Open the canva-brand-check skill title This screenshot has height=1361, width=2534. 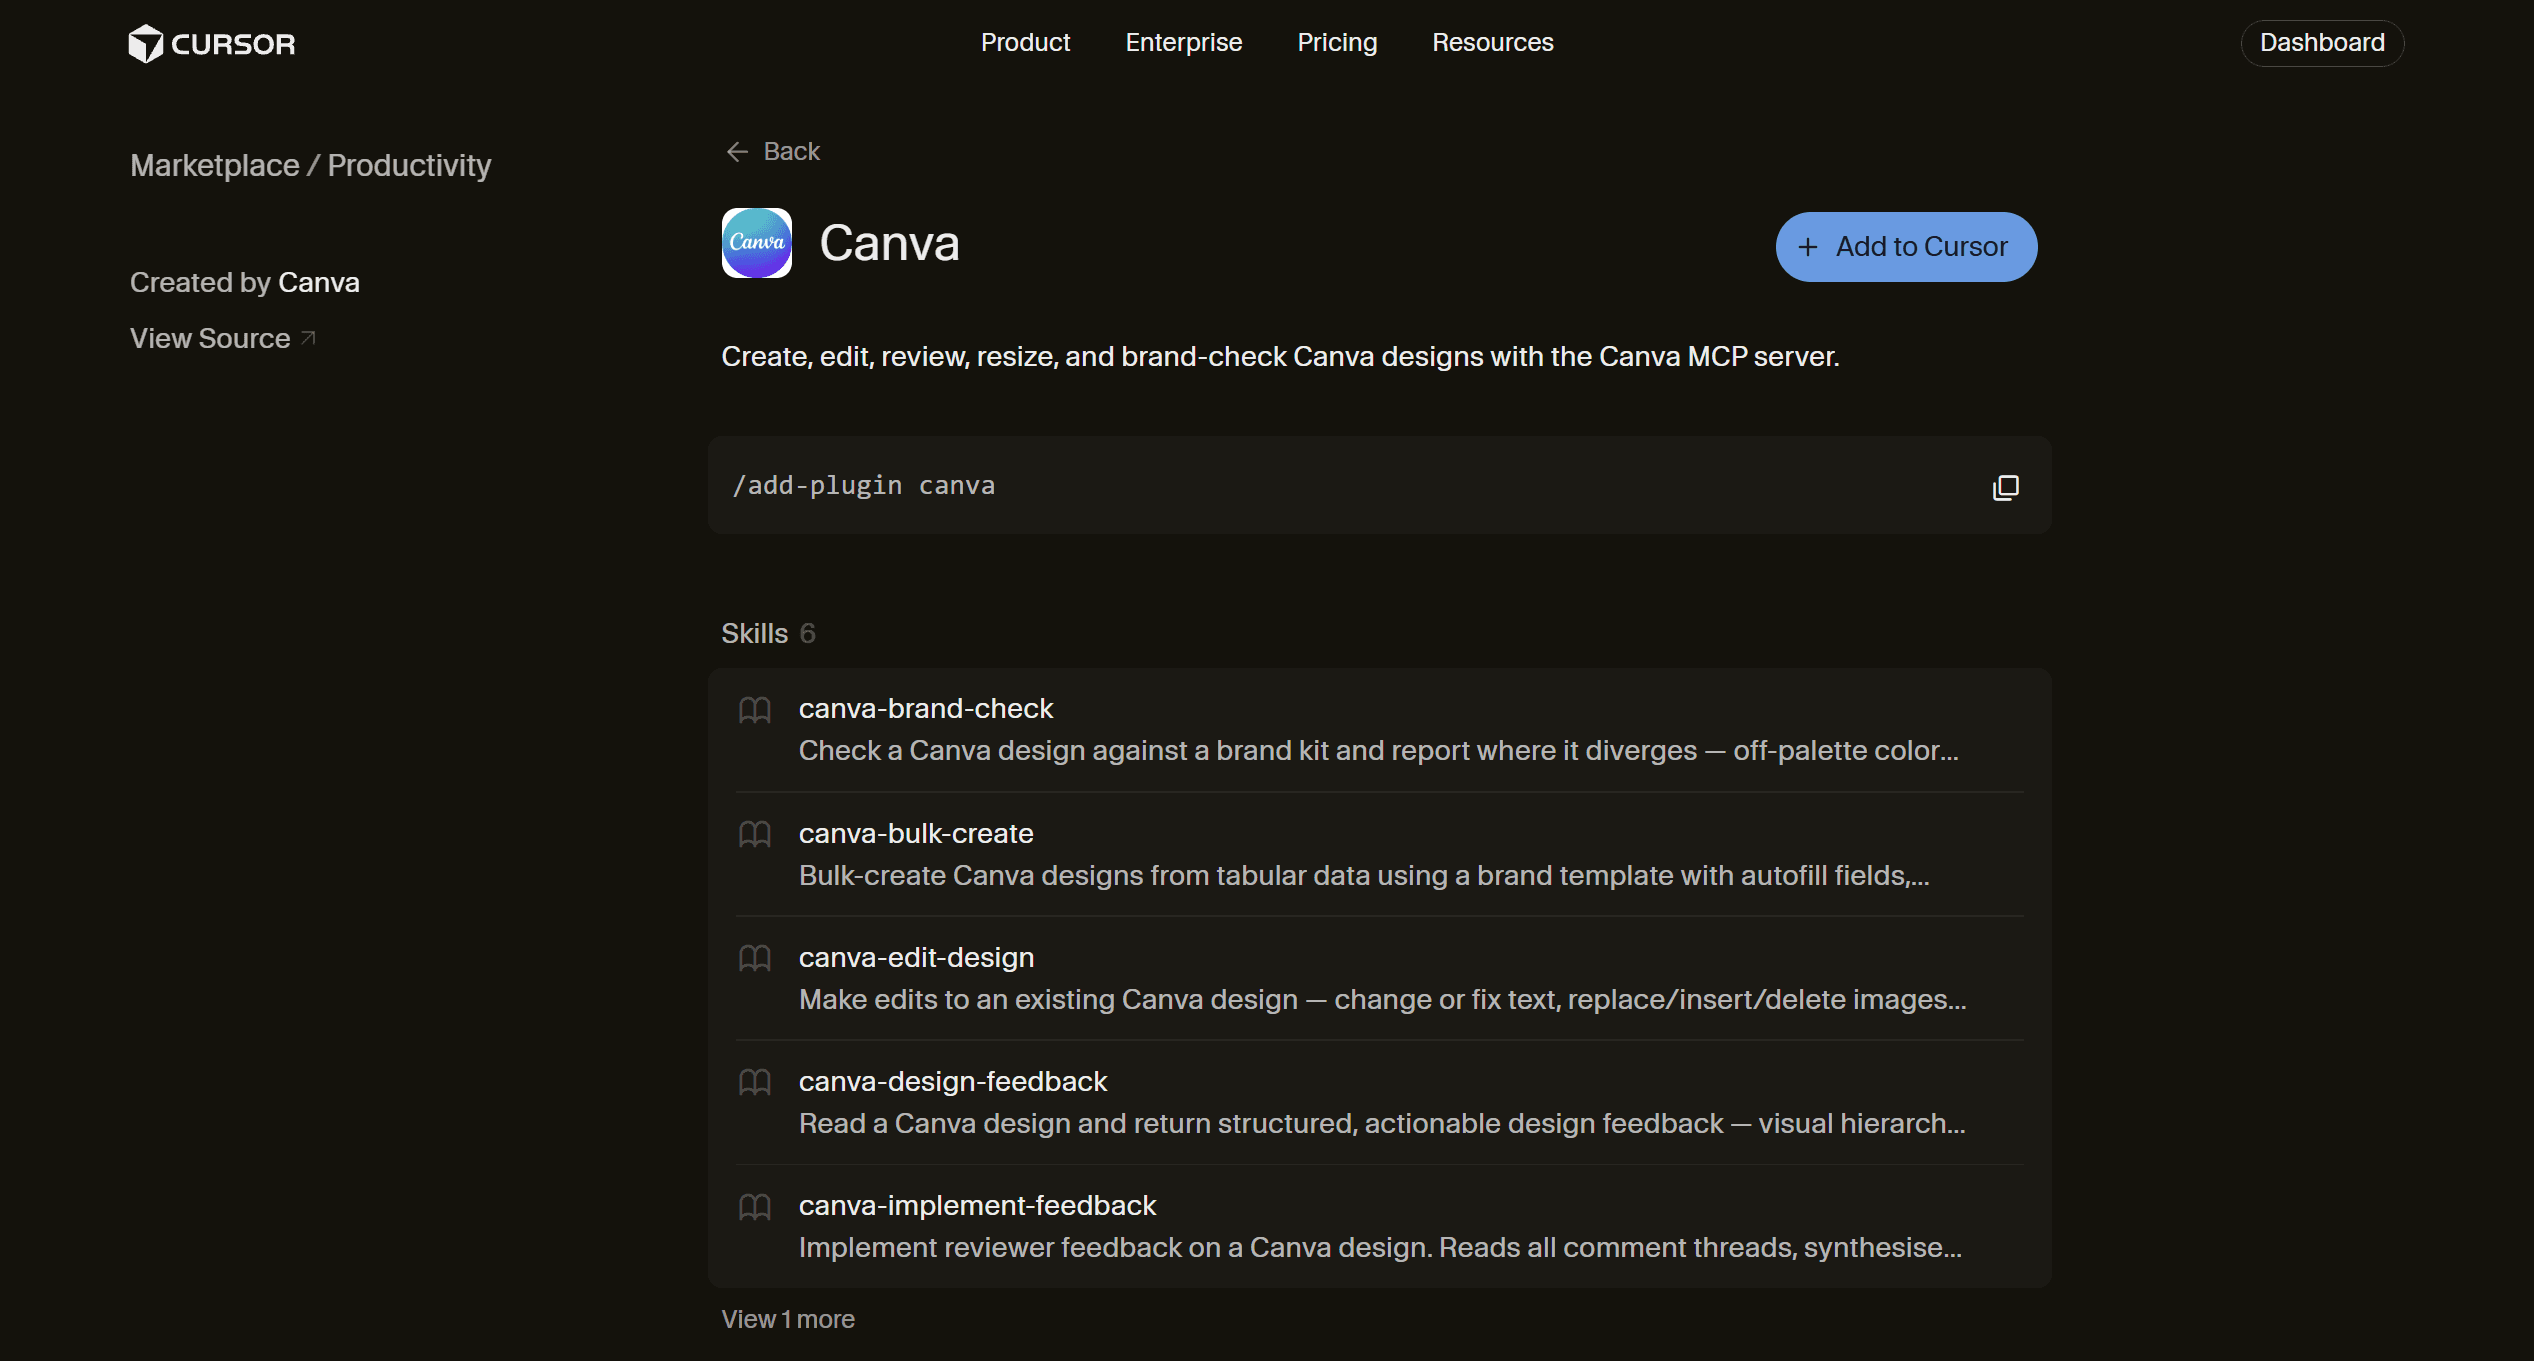coord(926,709)
